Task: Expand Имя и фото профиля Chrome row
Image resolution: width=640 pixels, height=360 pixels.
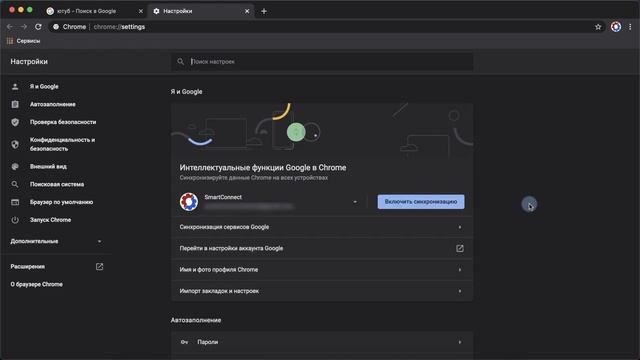Action: point(322,269)
